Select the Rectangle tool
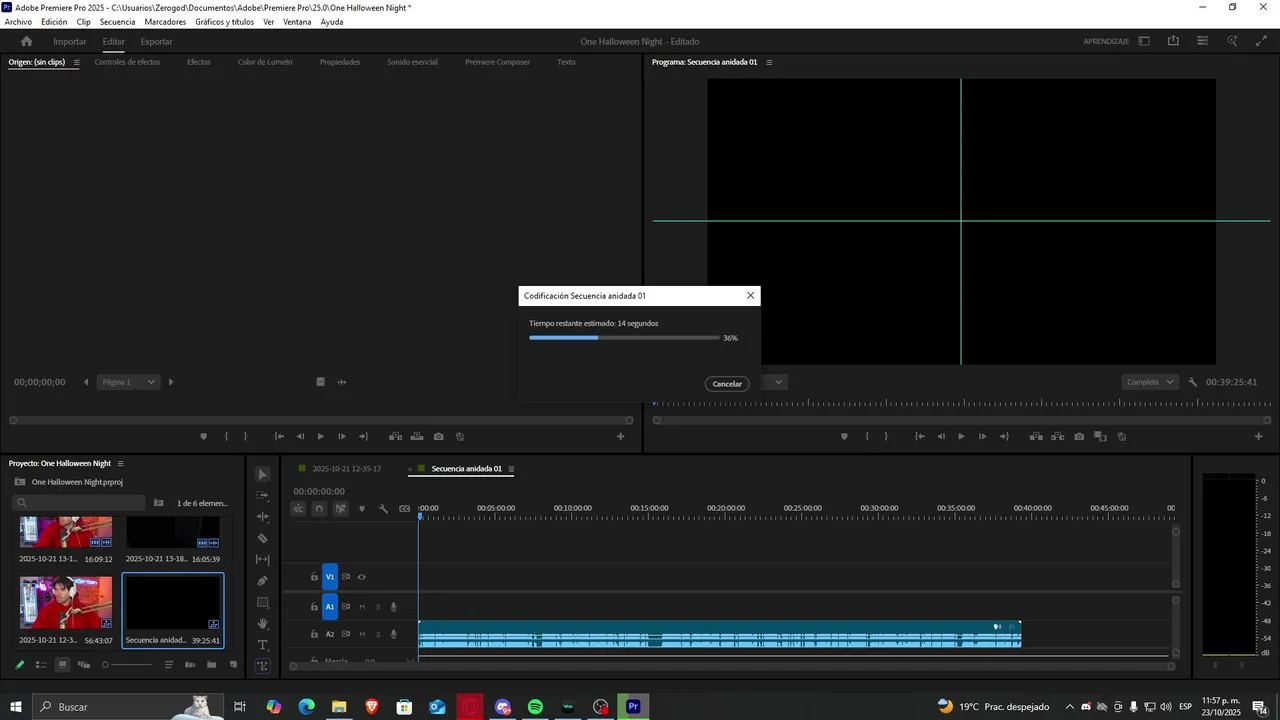This screenshot has height=720, width=1280. 263,602
